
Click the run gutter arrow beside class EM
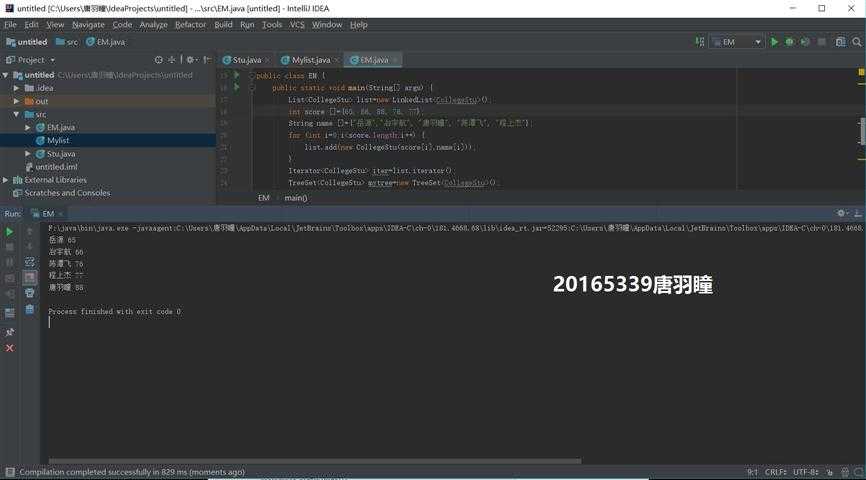click(237, 75)
